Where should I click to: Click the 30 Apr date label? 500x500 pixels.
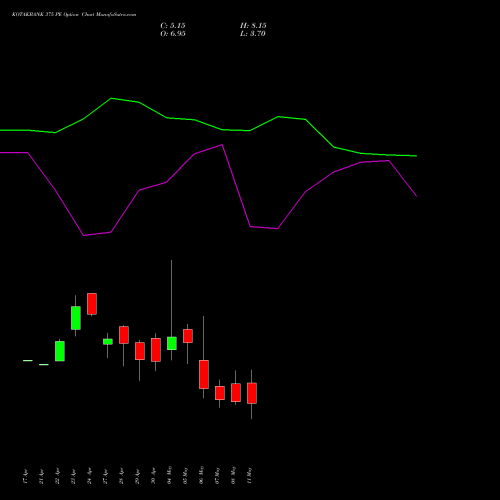coord(154,476)
